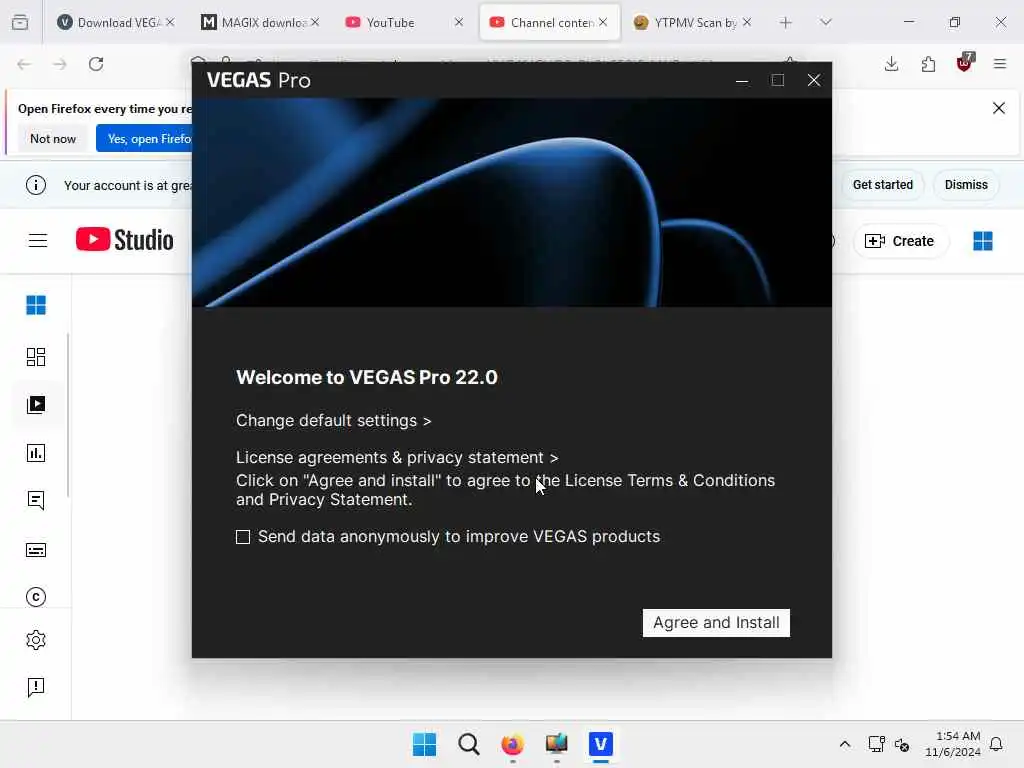Open Change default settings link
This screenshot has height=768, width=1024.
pos(333,421)
